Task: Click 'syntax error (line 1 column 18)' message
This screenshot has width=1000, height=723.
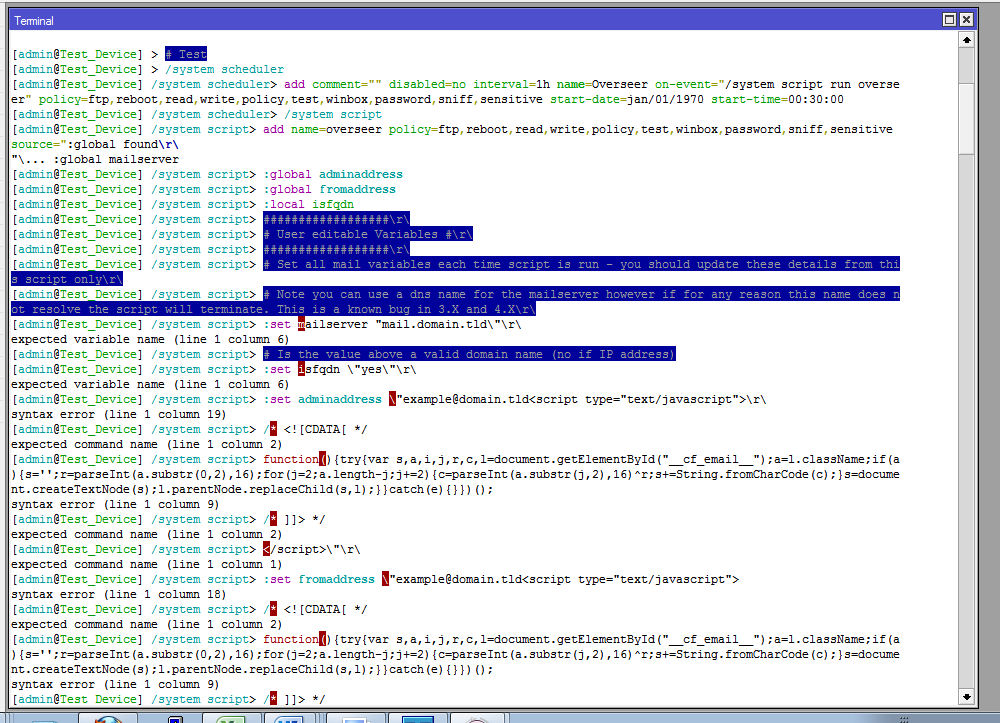Action: [119, 594]
